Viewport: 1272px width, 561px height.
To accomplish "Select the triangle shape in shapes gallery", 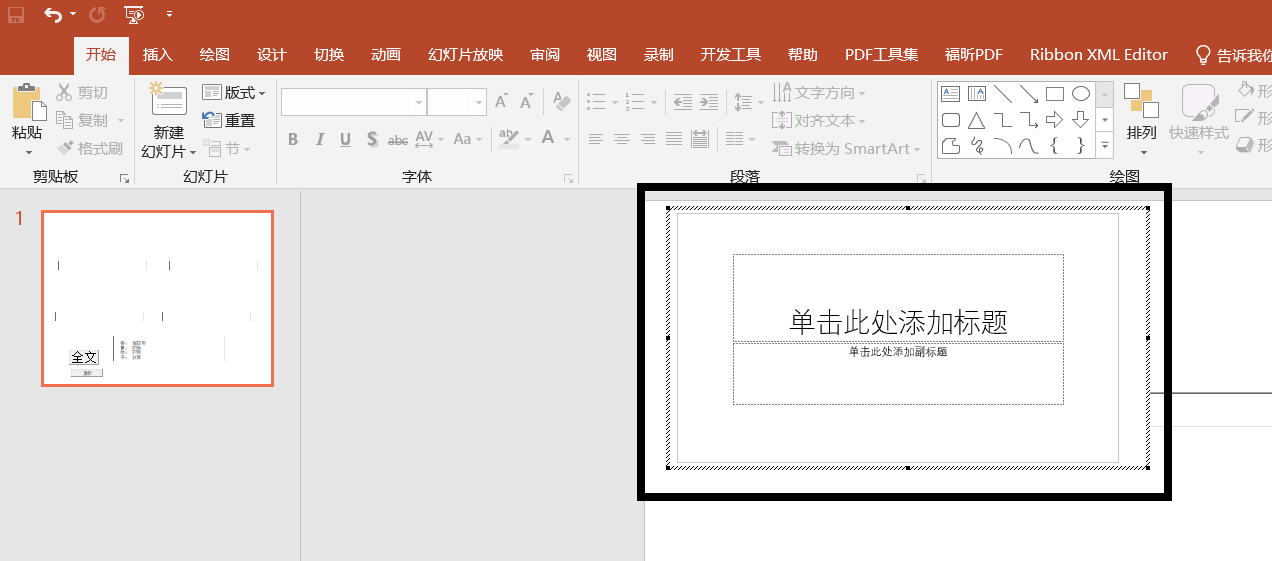I will [x=976, y=121].
